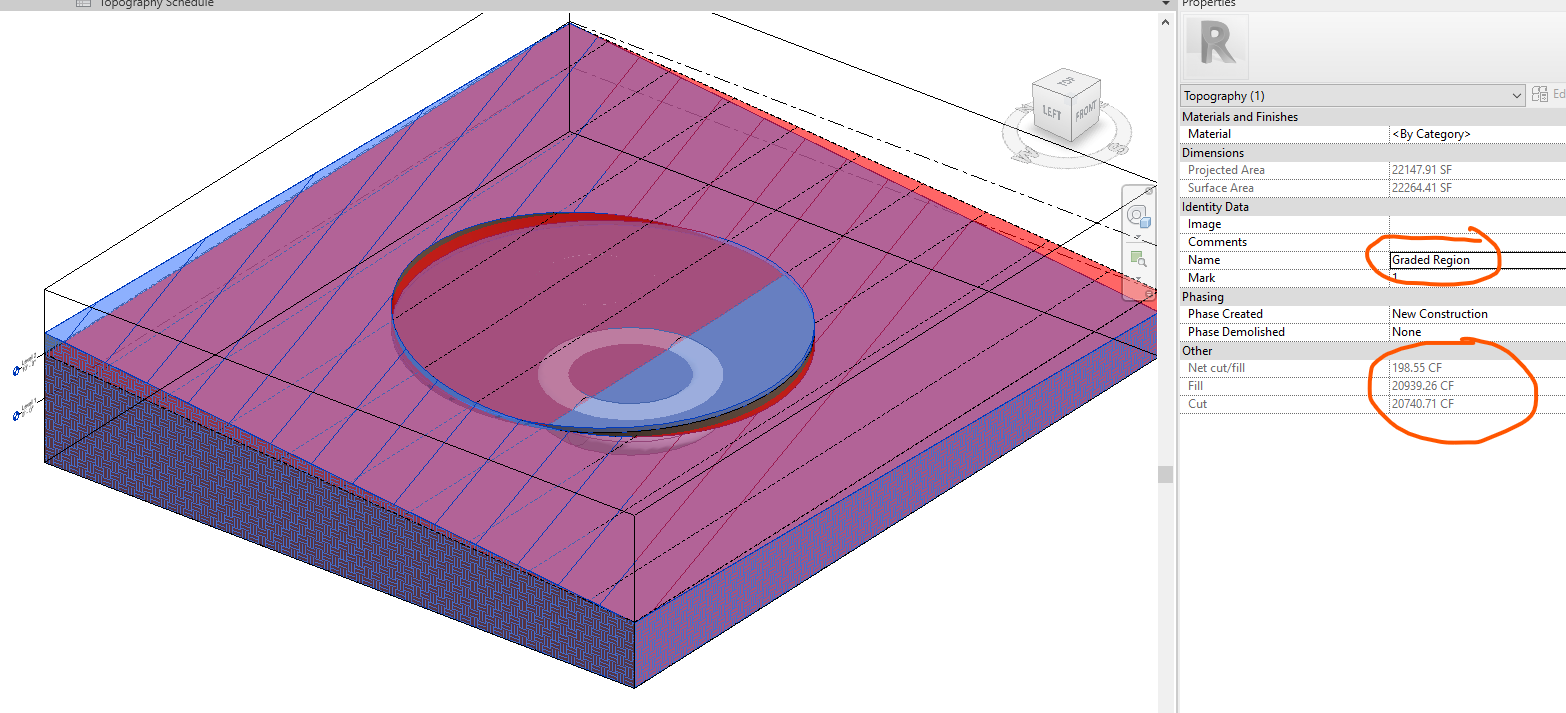Collapse the Phasing section header

pyautogui.click(x=1372, y=296)
